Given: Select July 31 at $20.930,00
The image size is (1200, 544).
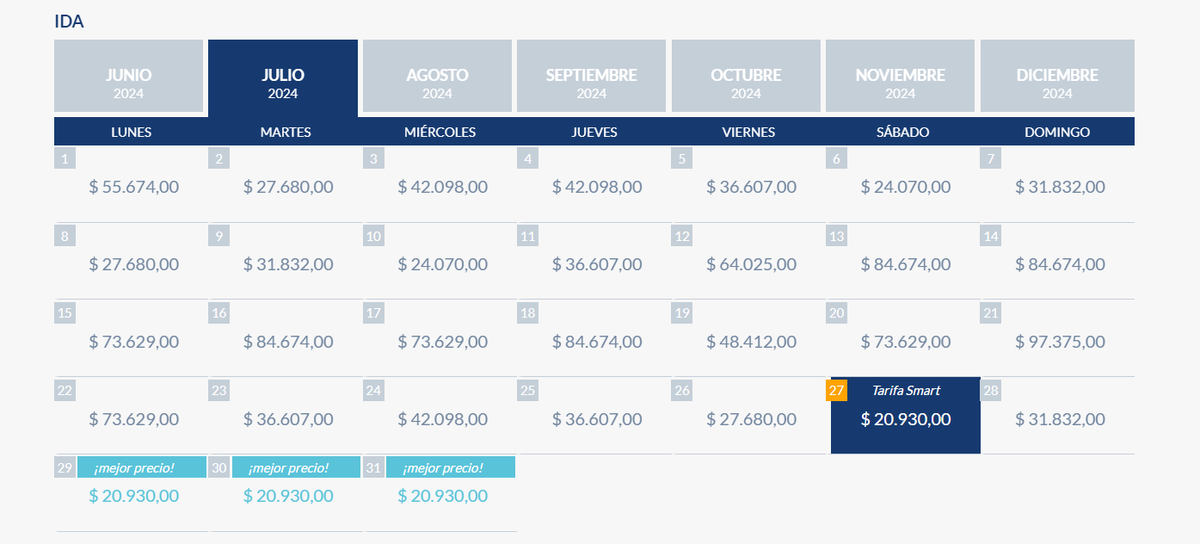Looking at the screenshot, I should coord(442,494).
